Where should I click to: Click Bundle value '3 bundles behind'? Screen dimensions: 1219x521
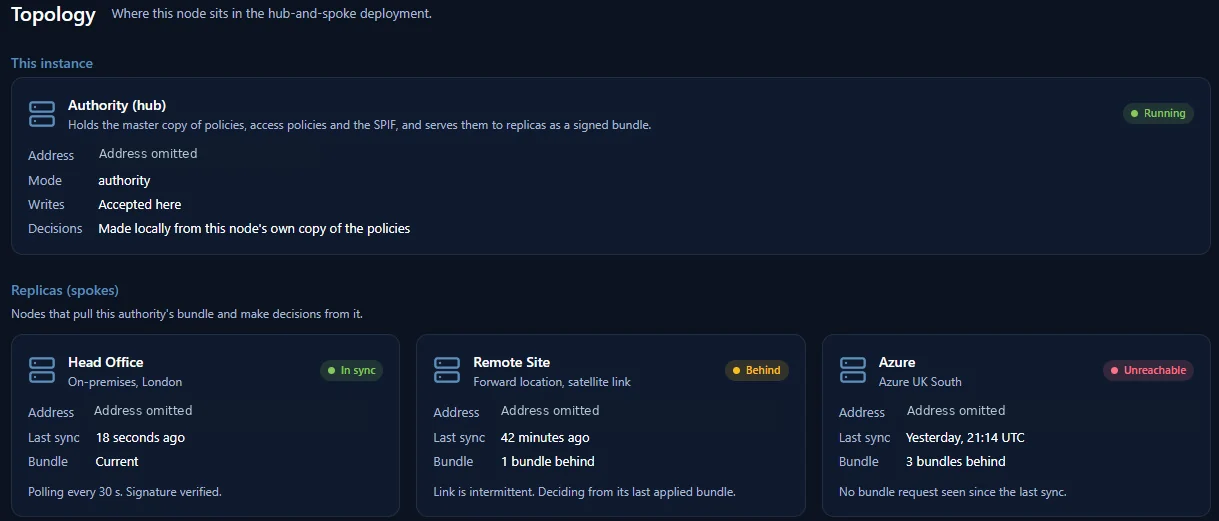pos(956,461)
